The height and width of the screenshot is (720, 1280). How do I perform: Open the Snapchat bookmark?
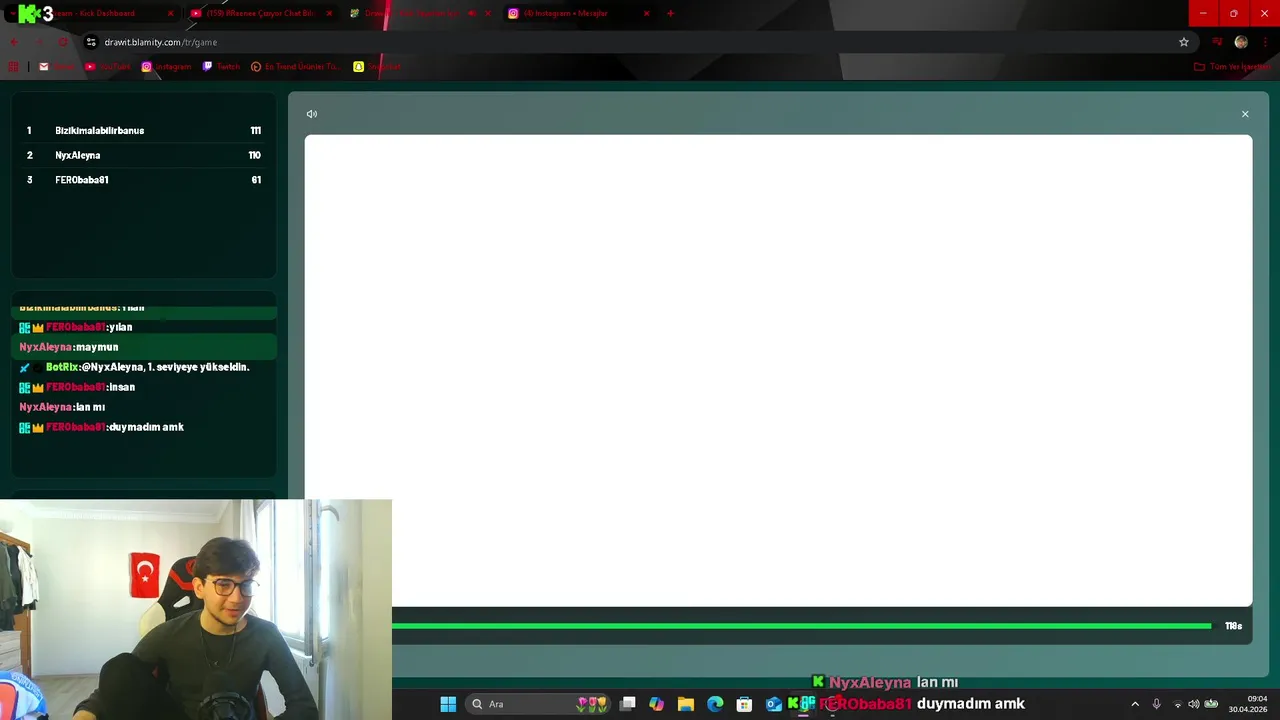coord(377,67)
